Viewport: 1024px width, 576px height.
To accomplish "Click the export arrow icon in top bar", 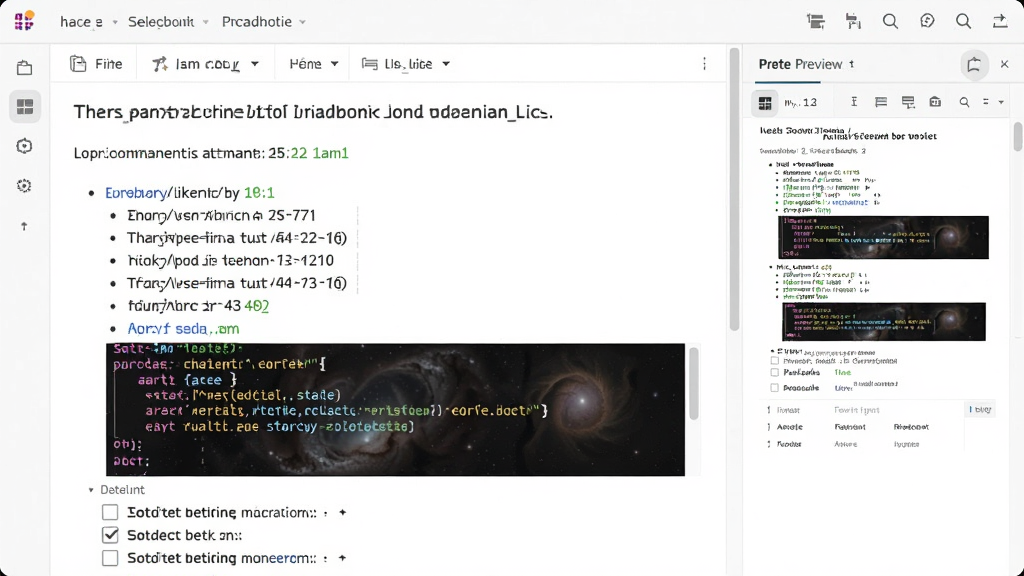I will pyautogui.click(x=1000, y=22).
